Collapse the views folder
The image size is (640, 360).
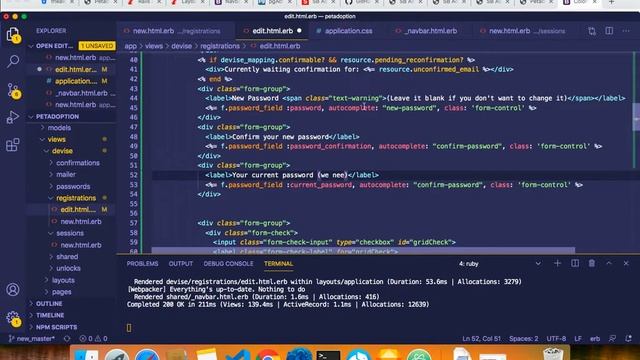pos(57,139)
